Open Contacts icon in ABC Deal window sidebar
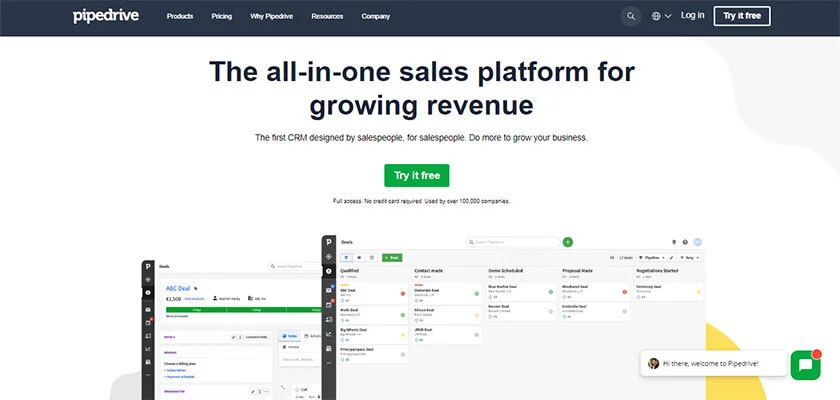The image size is (840, 400). pos(148,336)
